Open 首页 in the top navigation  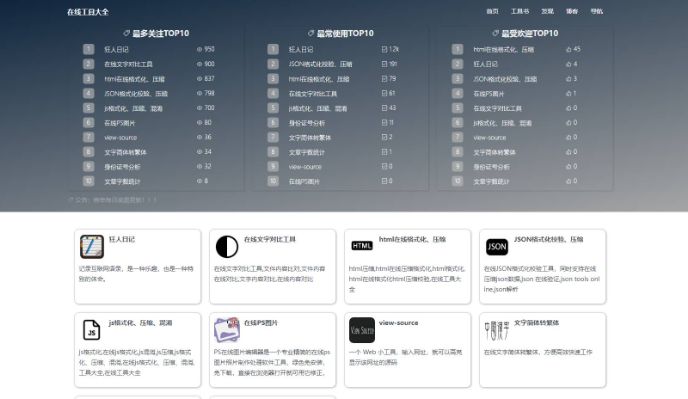click(x=492, y=11)
